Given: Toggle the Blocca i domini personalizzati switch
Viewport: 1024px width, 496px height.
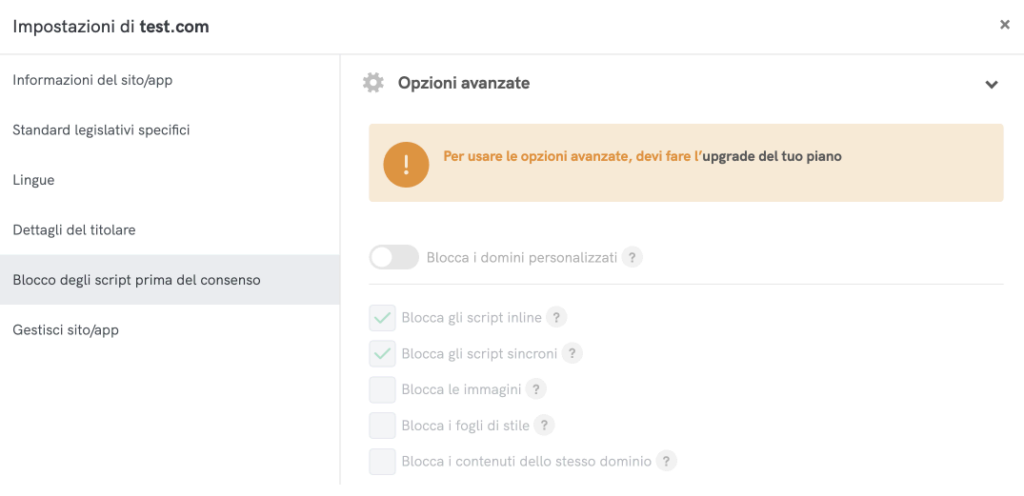Looking at the screenshot, I should click(x=393, y=257).
